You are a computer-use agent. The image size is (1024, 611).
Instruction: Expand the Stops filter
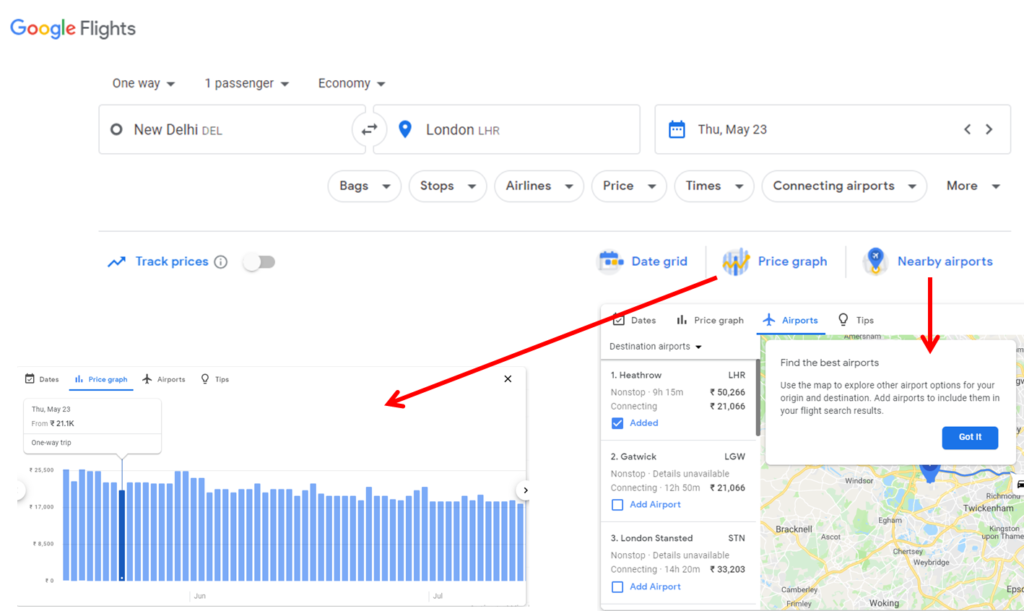pos(447,186)
